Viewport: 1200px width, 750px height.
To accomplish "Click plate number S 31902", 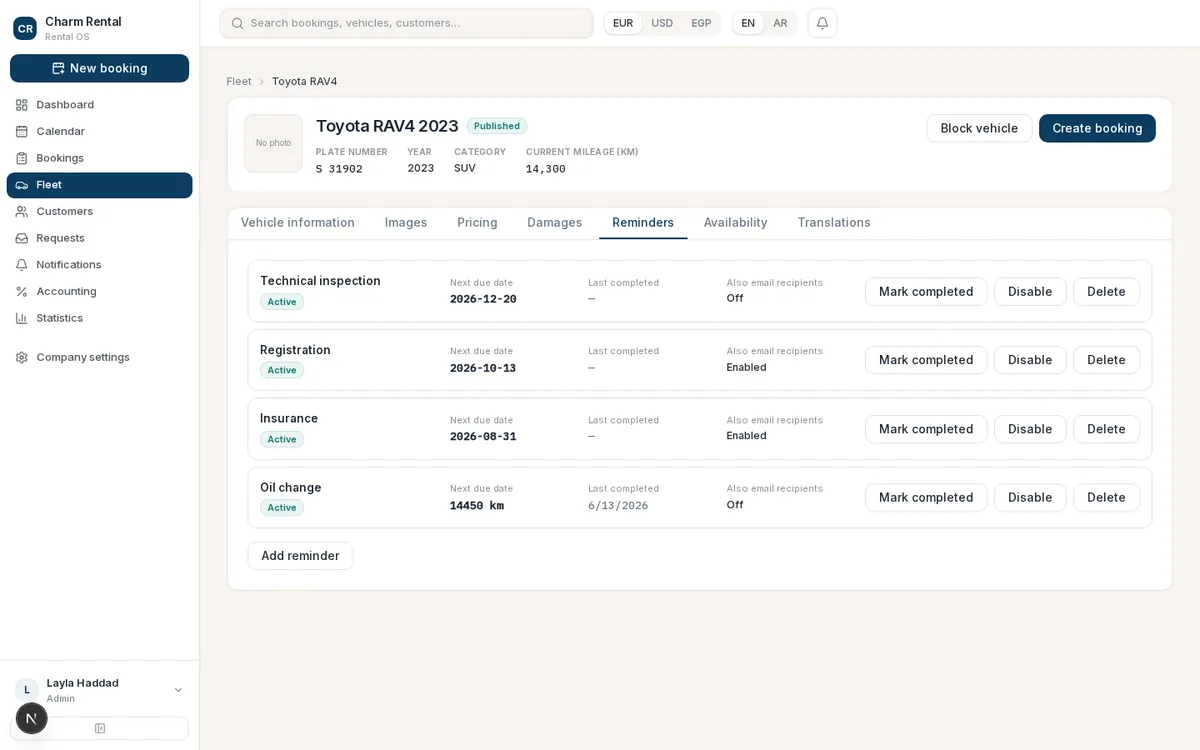I will tap(339, 169).
